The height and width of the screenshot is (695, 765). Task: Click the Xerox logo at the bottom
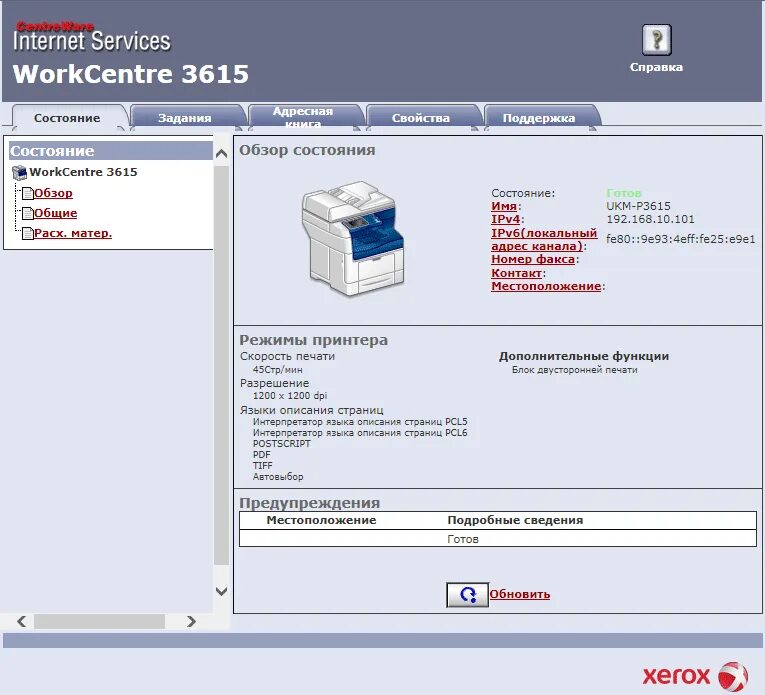click(695, 676)
